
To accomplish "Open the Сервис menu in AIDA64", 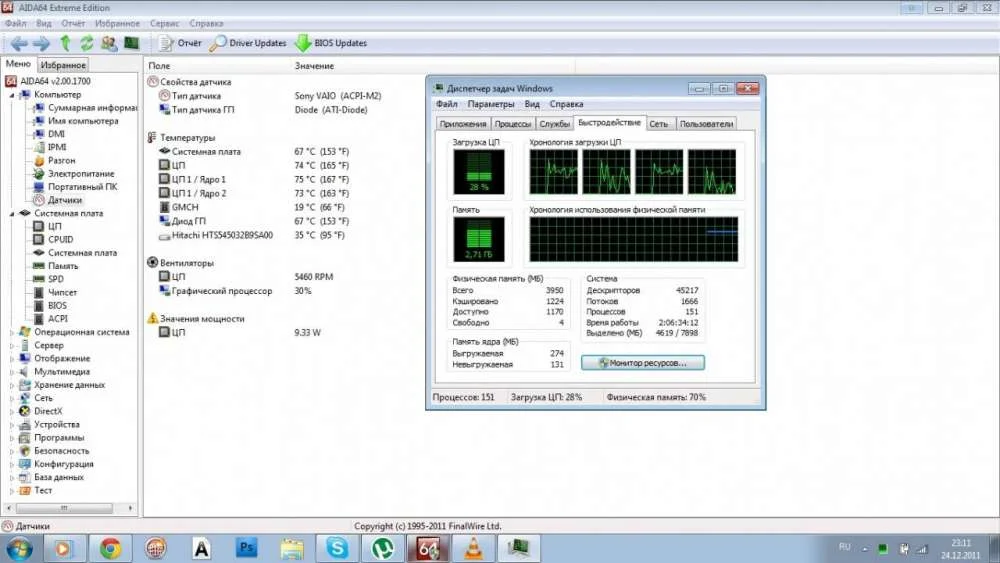I will 165,23.
